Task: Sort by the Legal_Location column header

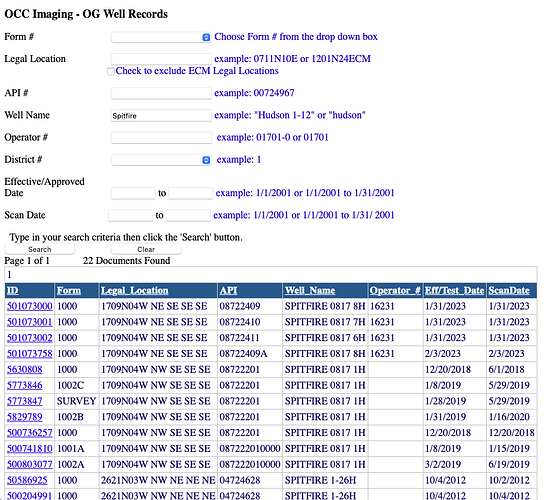Action: tap(135, 291)
